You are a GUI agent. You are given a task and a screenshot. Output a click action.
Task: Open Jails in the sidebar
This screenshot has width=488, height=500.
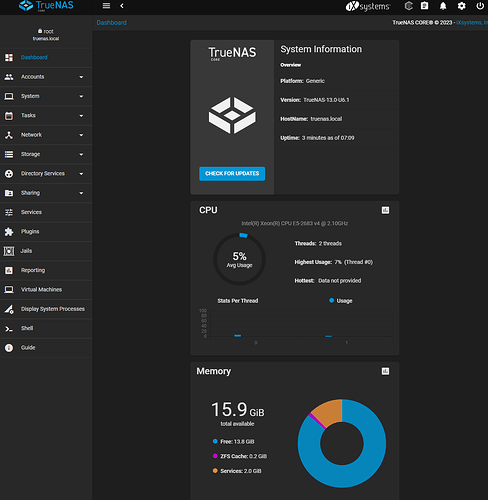tap(46, 251)
